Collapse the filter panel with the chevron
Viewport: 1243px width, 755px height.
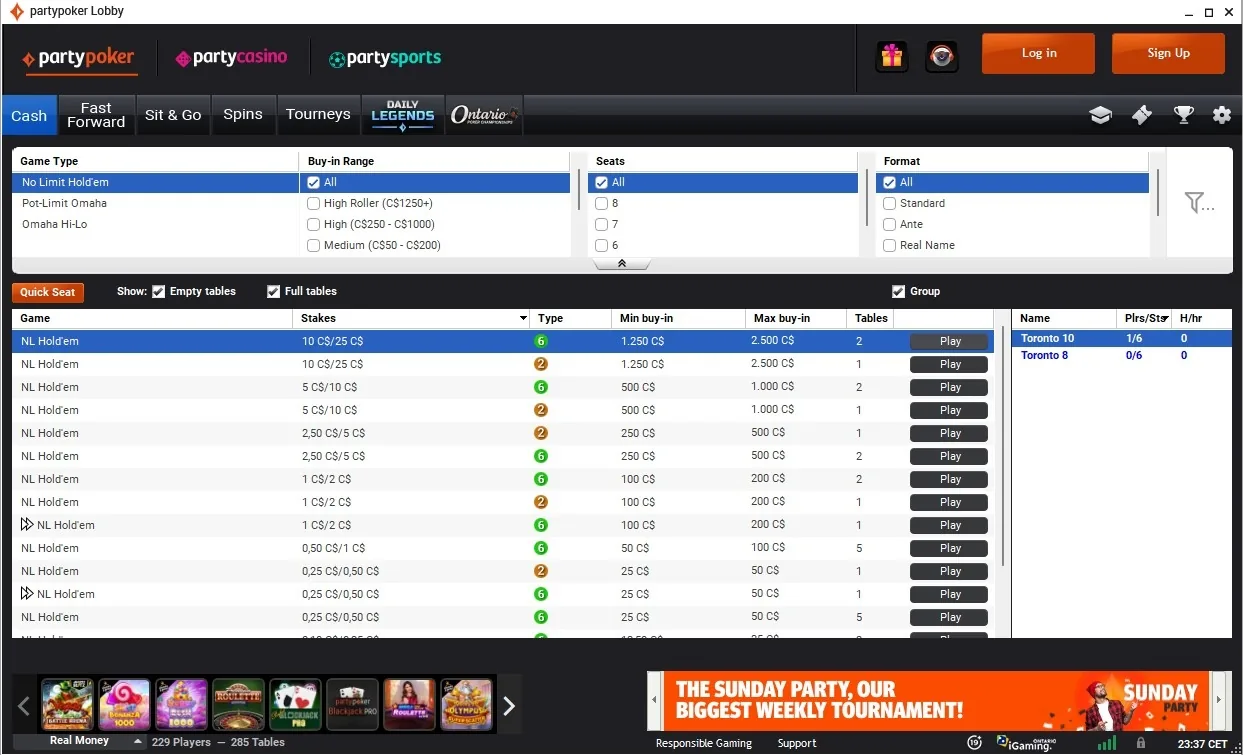(x=621, y=263)
